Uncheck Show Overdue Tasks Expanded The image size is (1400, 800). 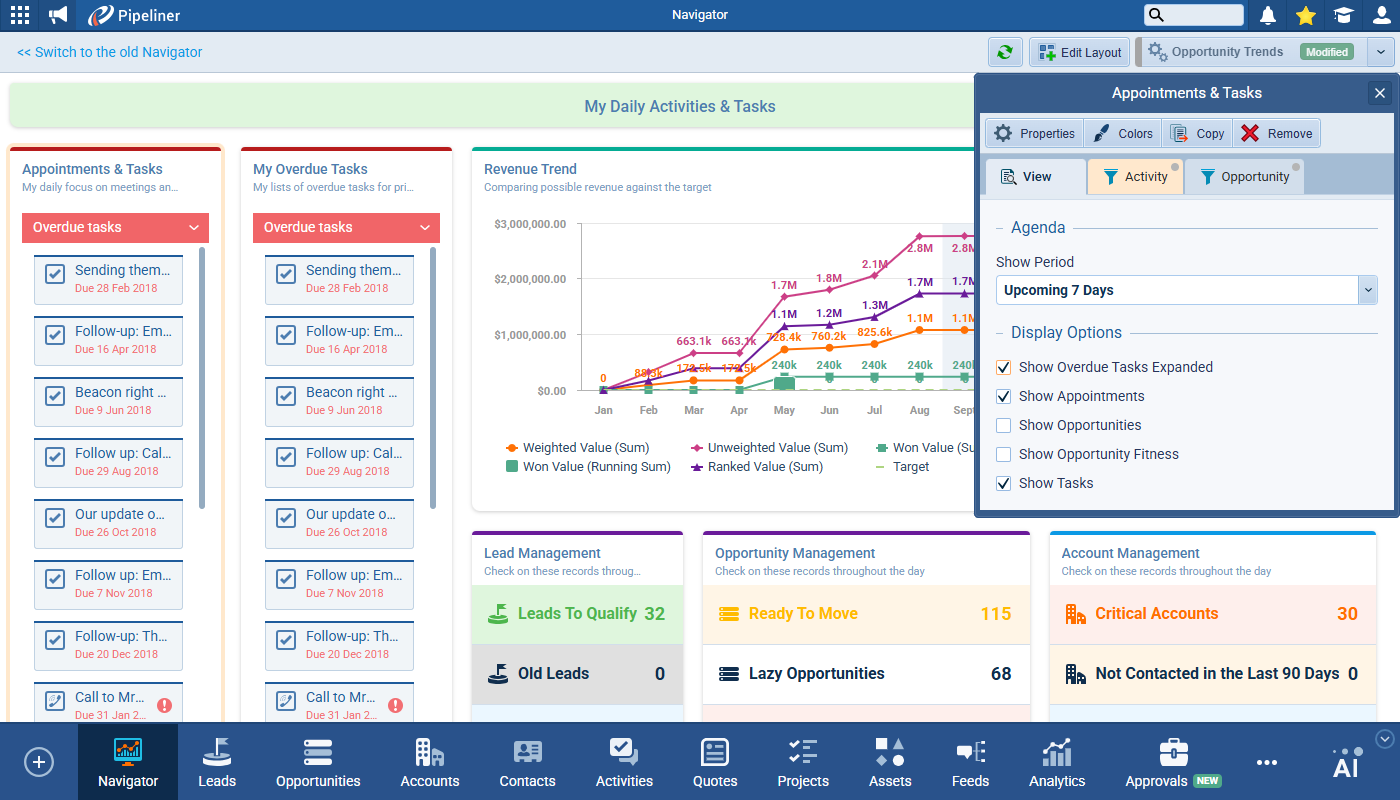tap(1004, 367)
